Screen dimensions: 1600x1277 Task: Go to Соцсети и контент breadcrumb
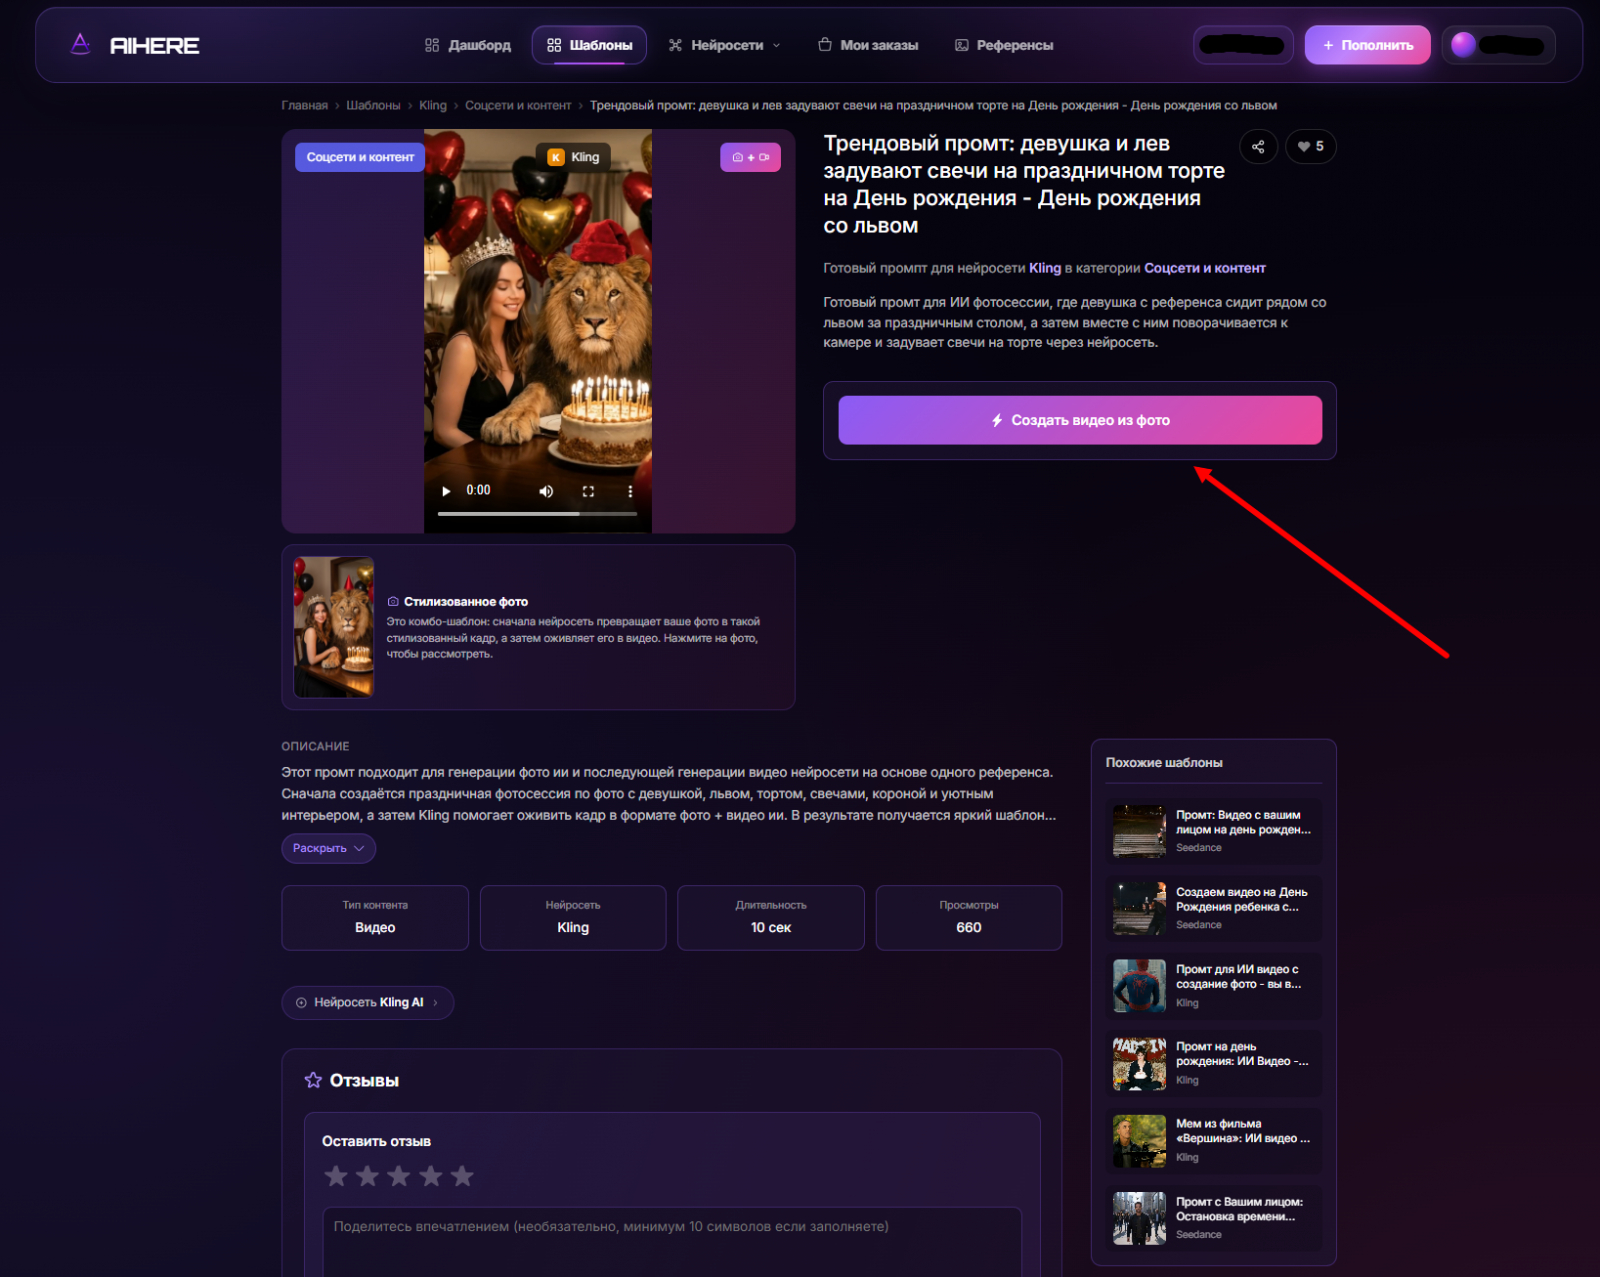518,105
